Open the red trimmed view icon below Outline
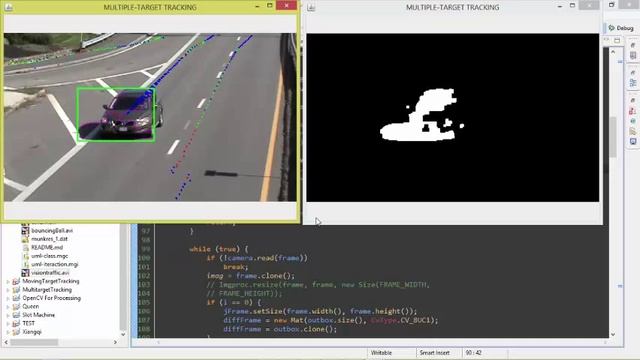The image size is (640, 360). tap(633, 111)
